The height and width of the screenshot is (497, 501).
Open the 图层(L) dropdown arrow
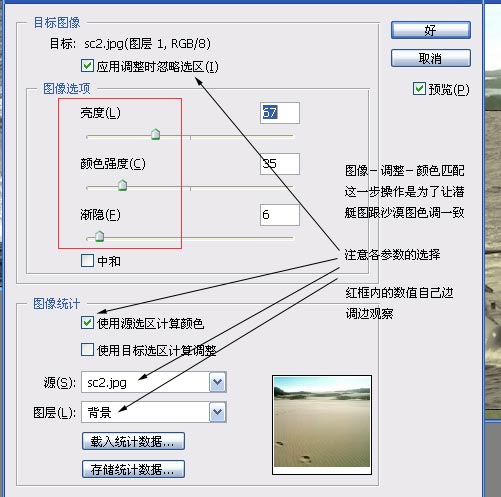pos(218,412)
